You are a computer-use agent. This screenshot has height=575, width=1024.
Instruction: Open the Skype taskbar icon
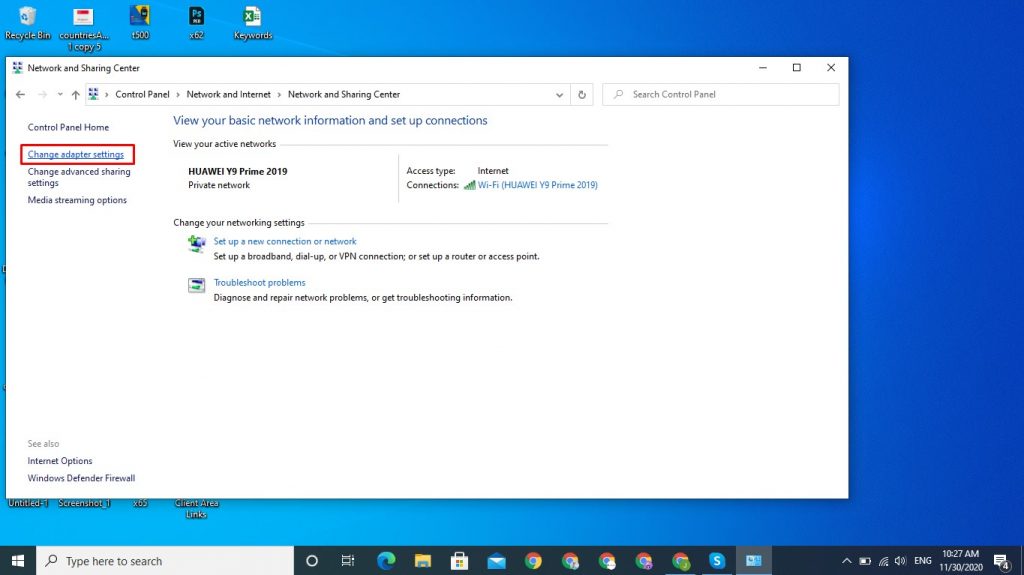point(717,561)
